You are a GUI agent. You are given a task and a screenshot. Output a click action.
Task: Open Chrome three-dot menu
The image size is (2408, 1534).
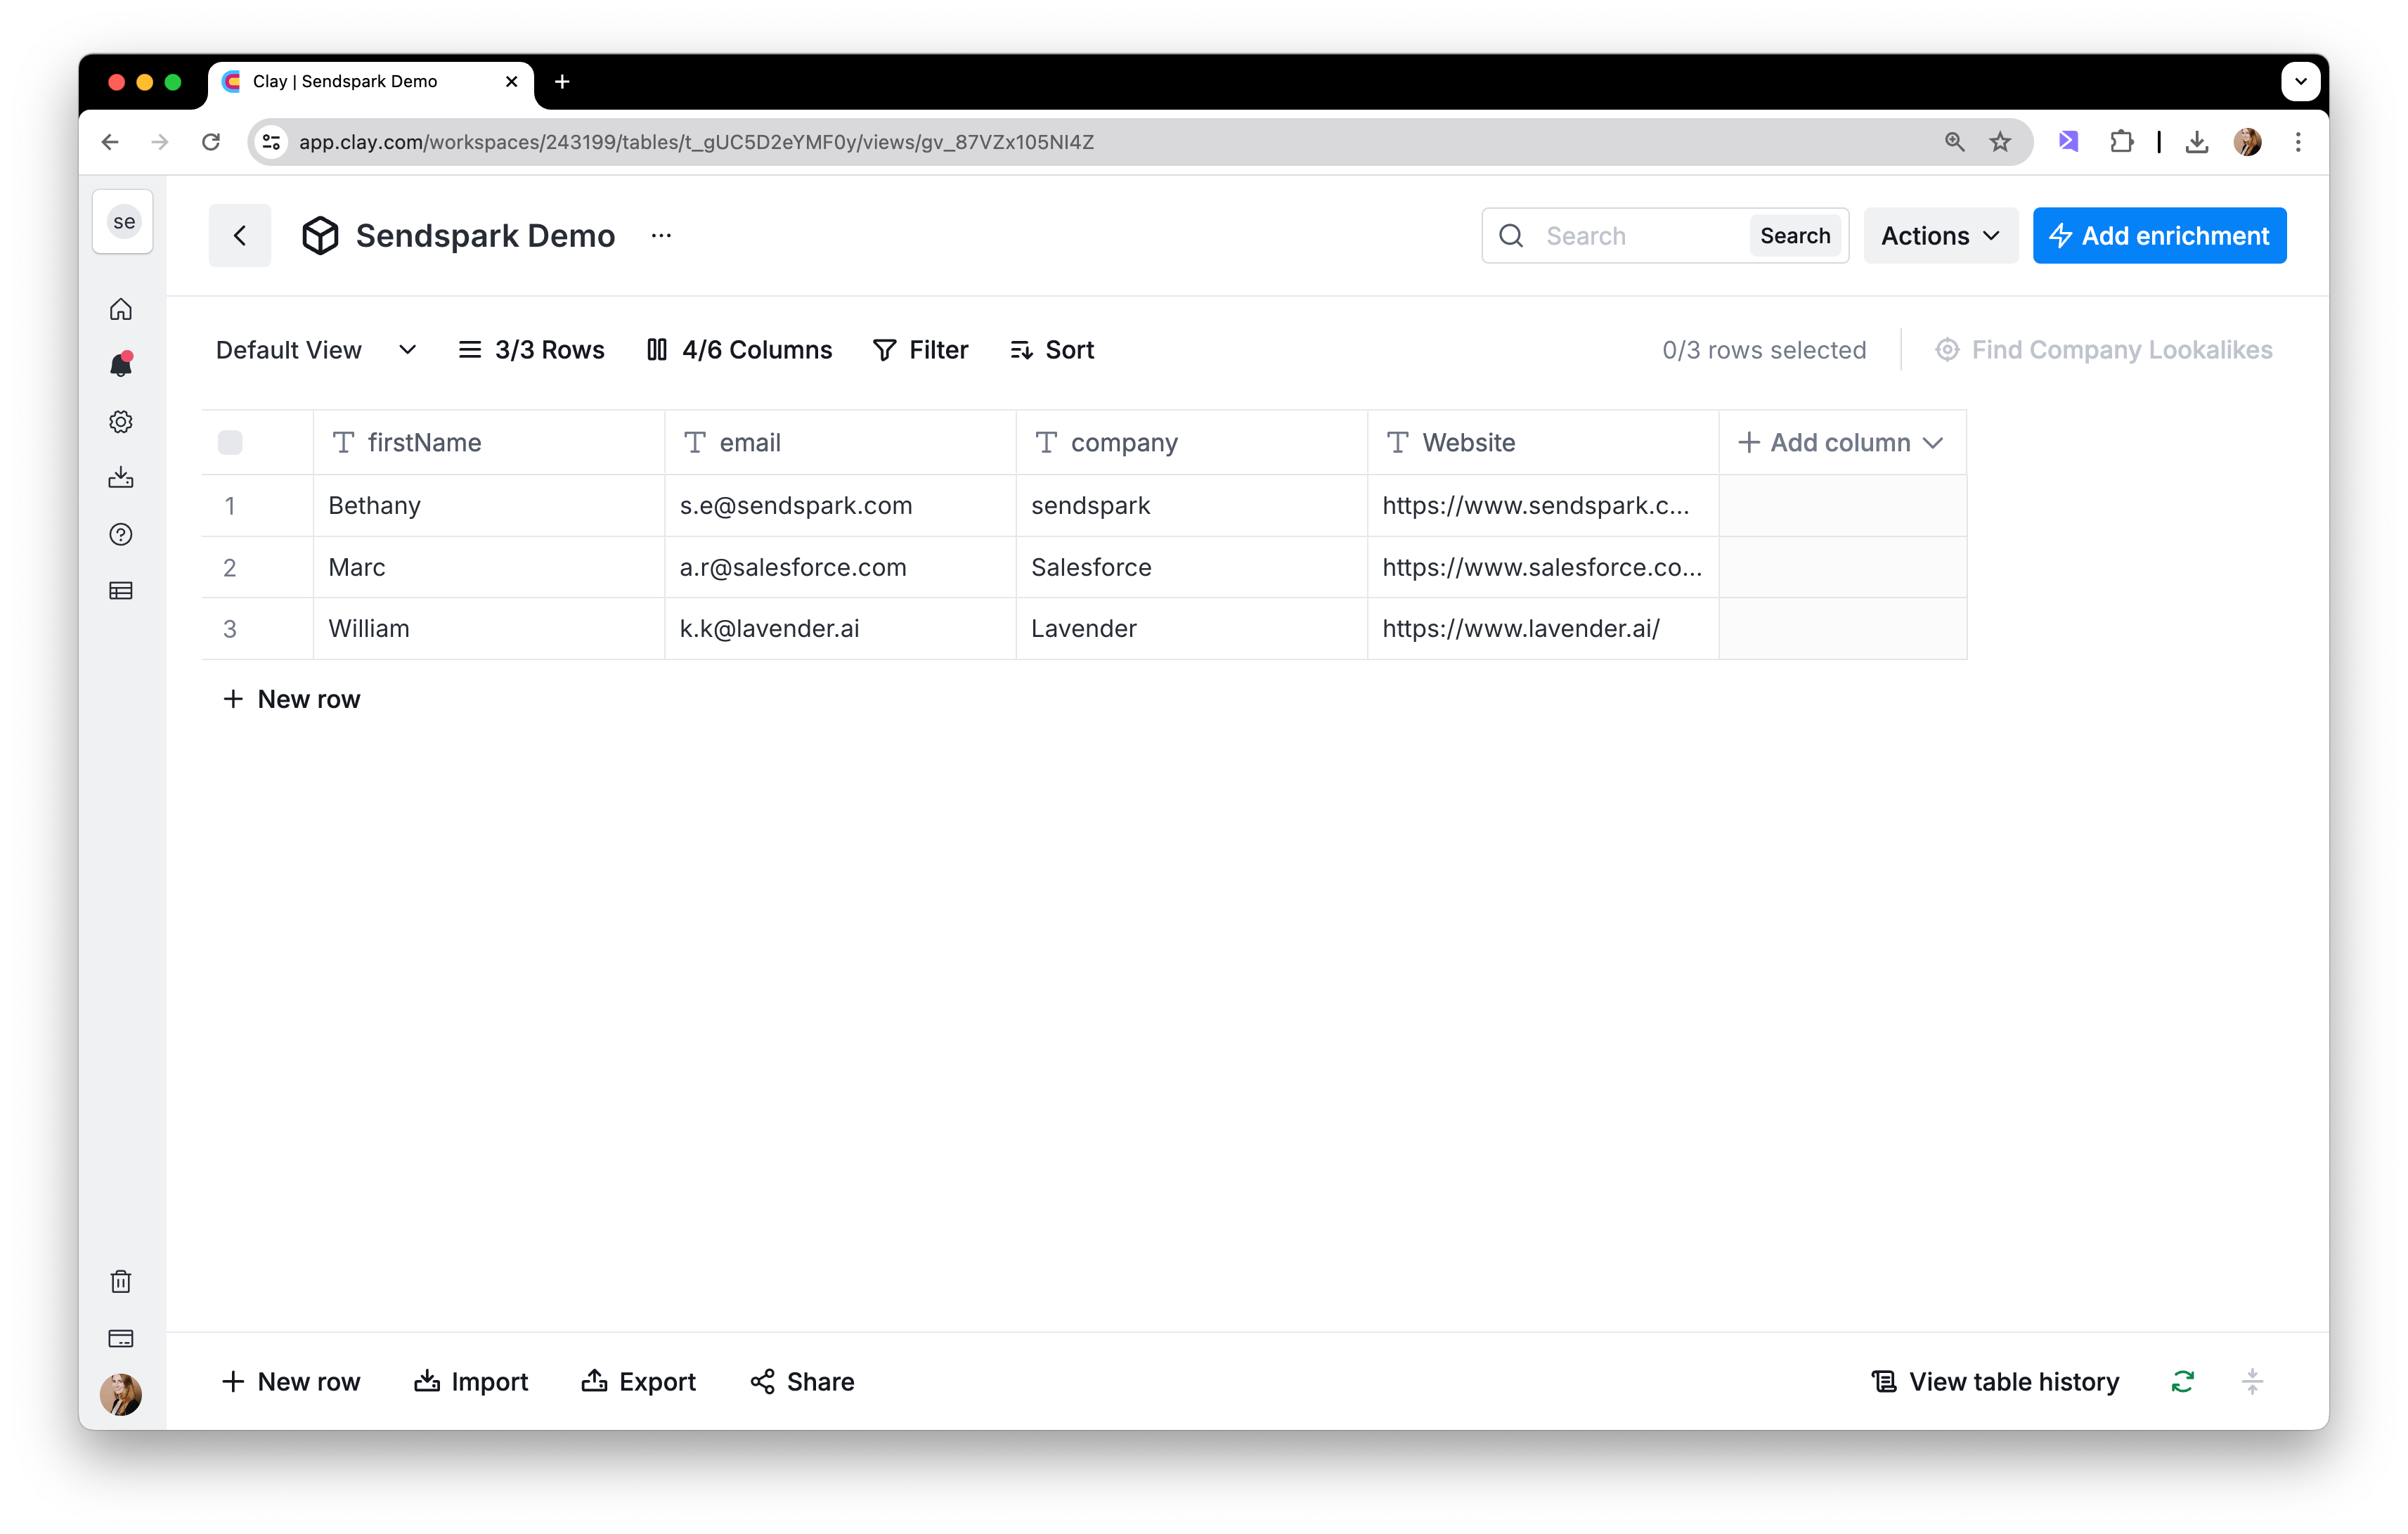click(2298, 142)
